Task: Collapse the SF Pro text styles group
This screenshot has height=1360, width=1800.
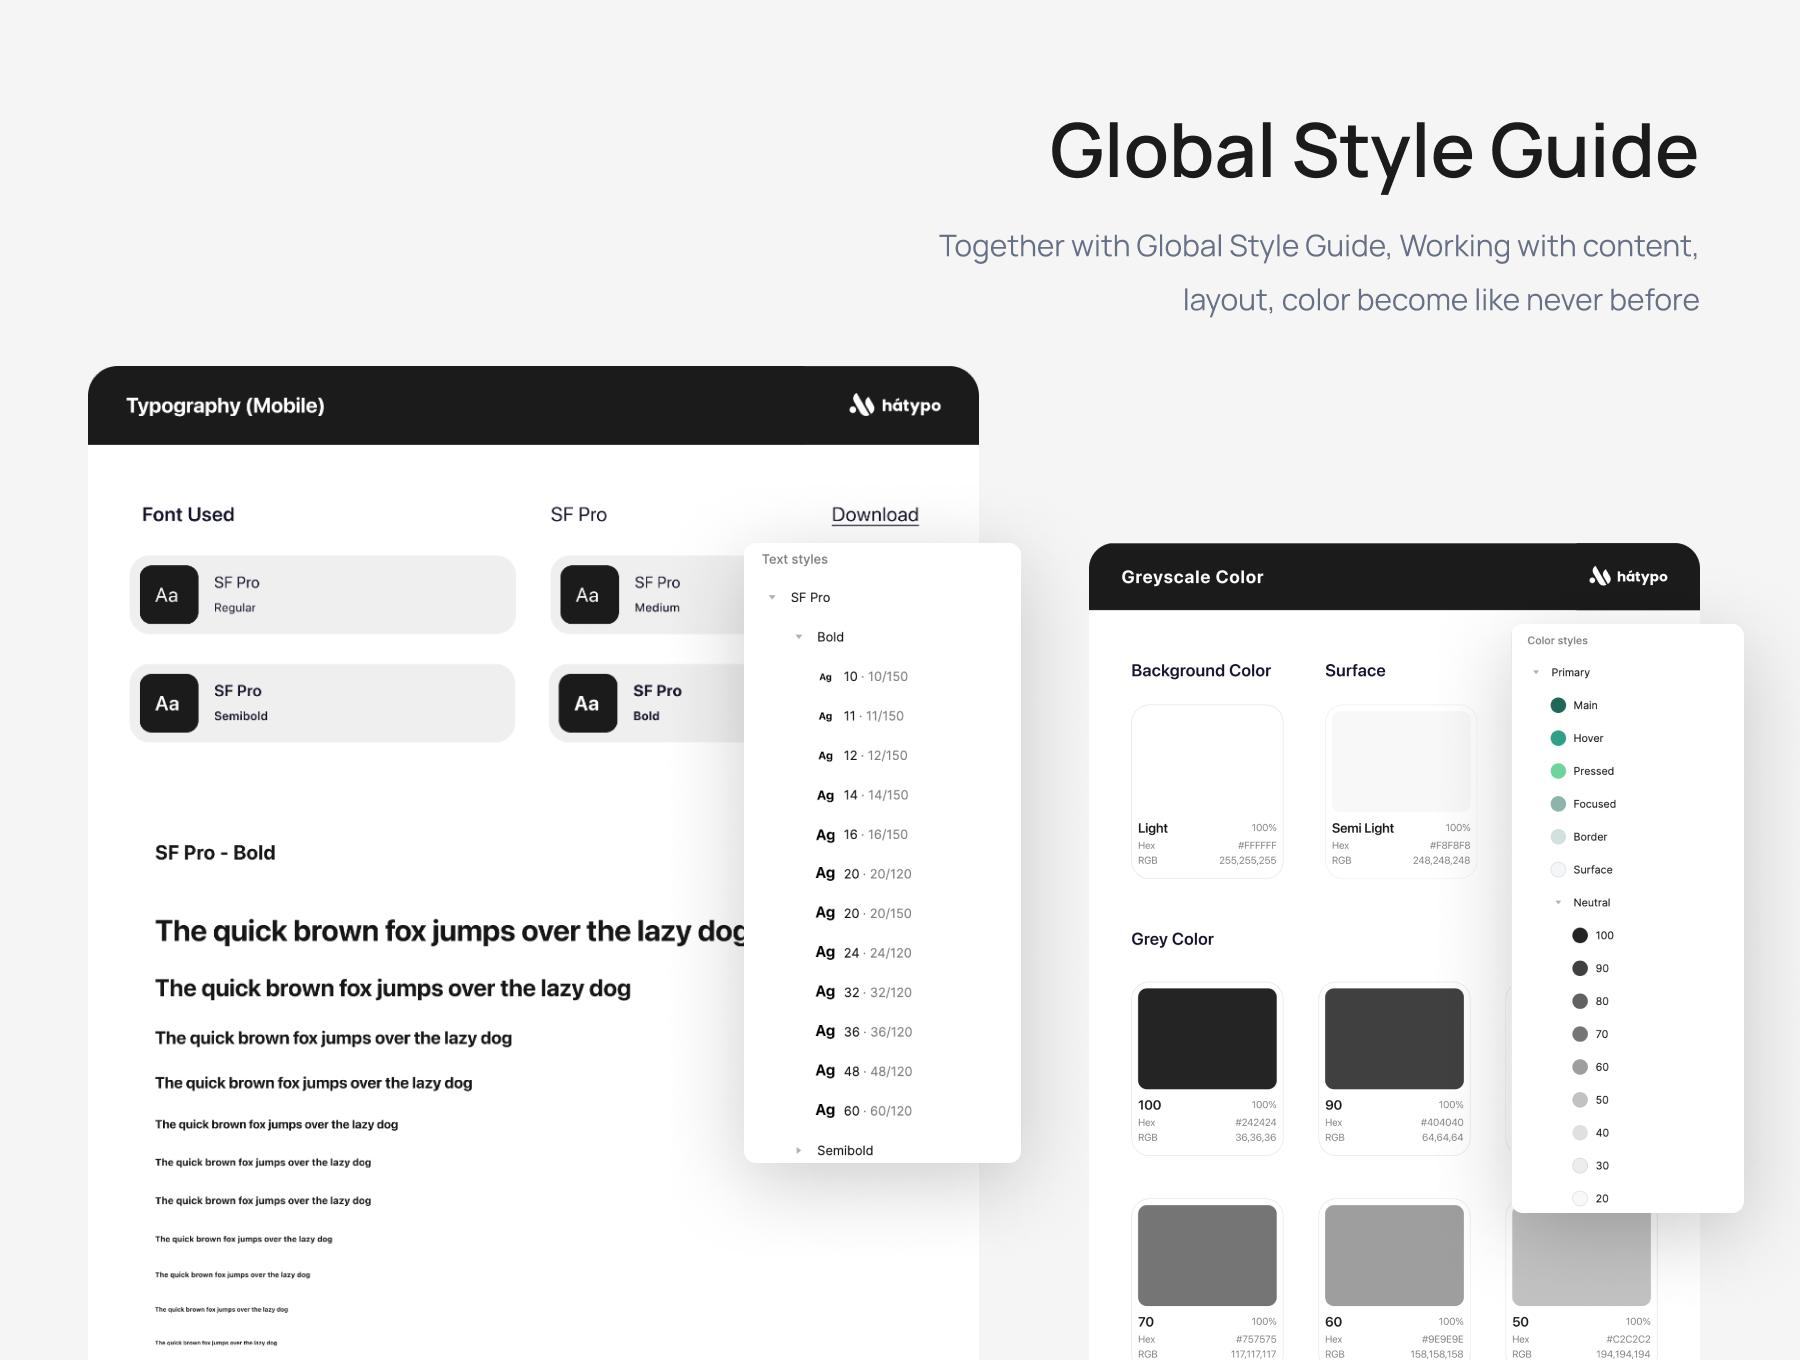Action: coord(772,597)
